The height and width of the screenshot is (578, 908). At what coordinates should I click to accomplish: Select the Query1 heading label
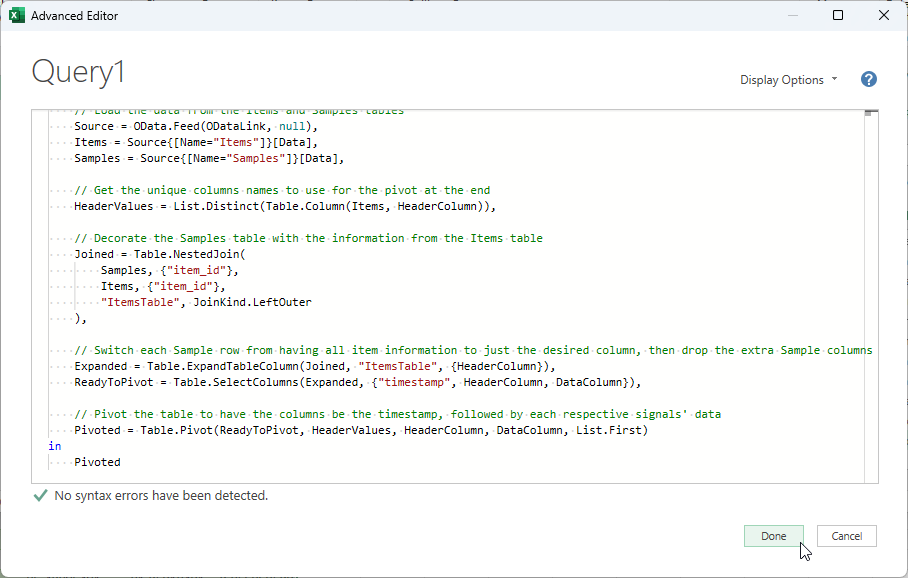pyautogui.click(x=77, y=71)
